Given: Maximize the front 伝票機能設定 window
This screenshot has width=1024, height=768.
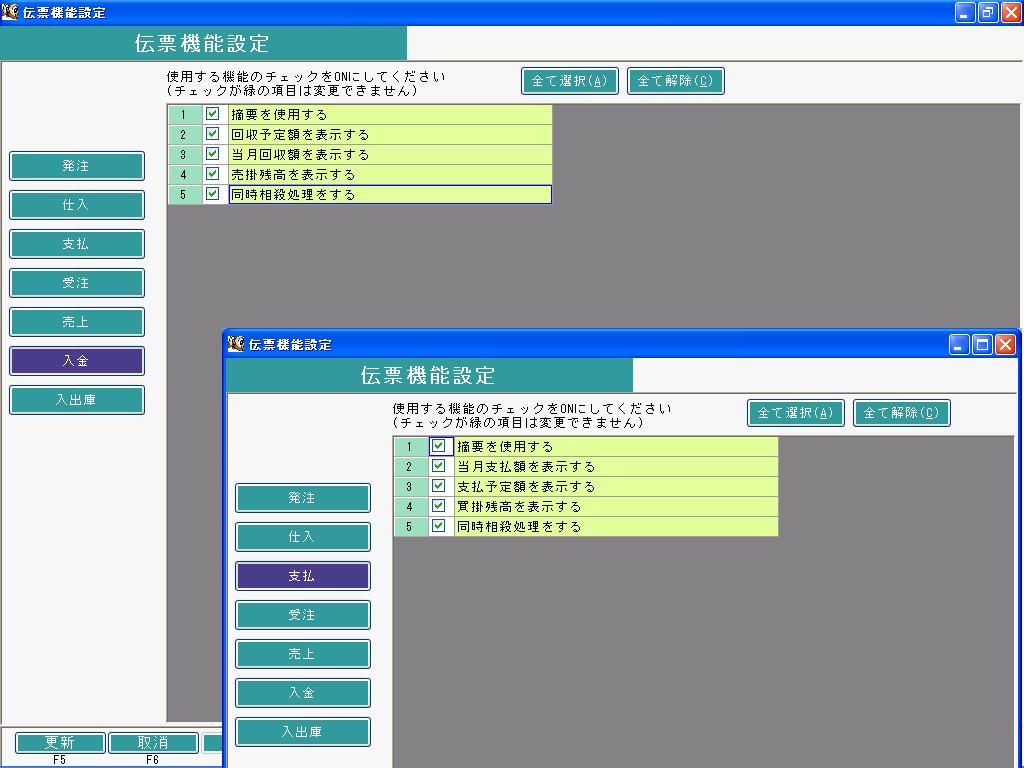Looking at the screenshot, I should point(982,344).
